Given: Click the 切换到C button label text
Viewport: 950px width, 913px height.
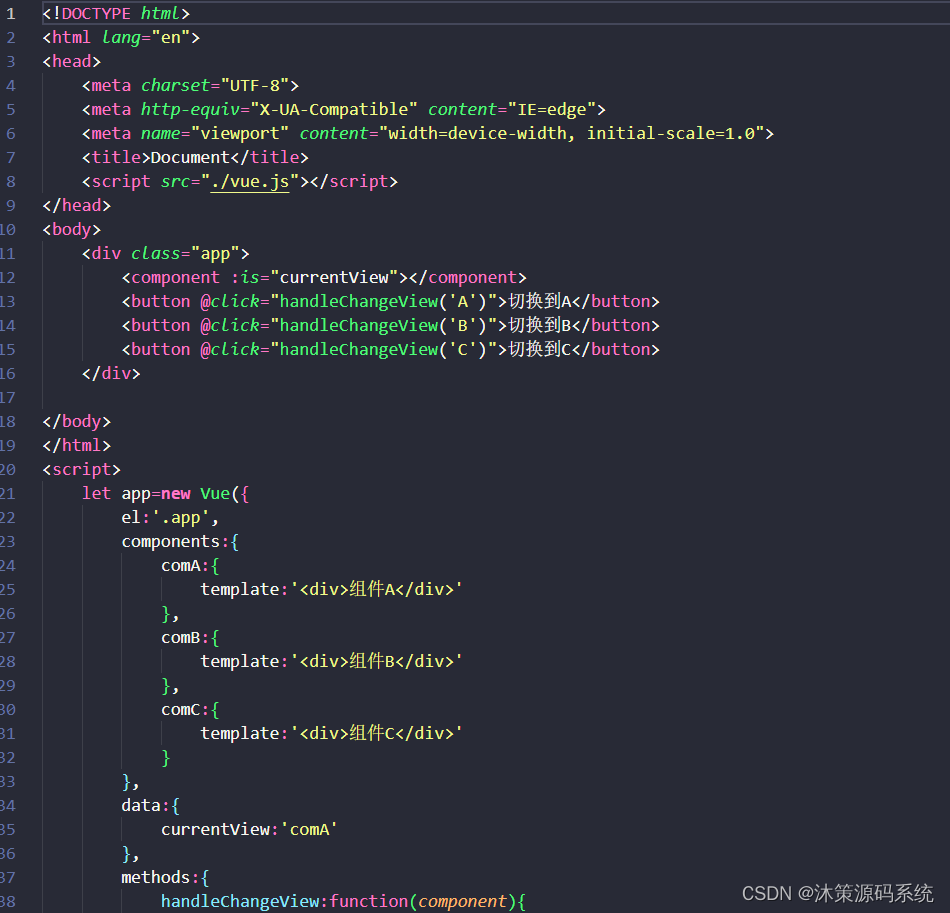Looking at the screenshot, I should (540, 350).
